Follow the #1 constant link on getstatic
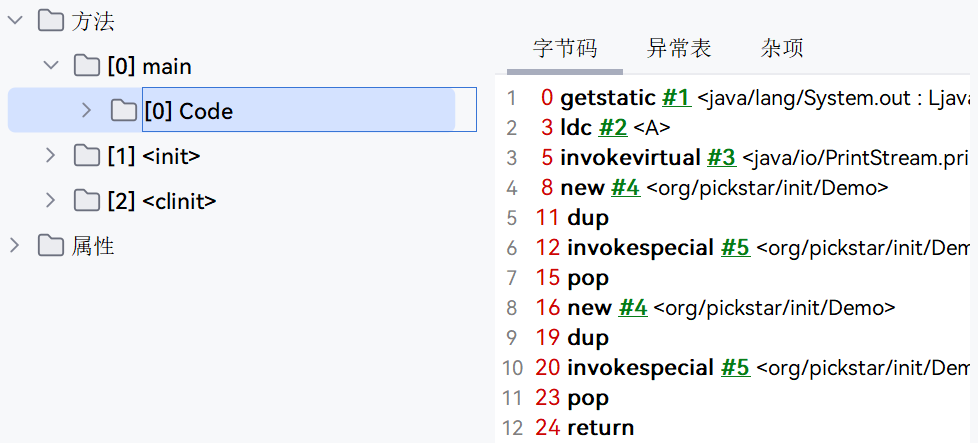This screenshot has width=978, height=443. click(x=676, y=98)
